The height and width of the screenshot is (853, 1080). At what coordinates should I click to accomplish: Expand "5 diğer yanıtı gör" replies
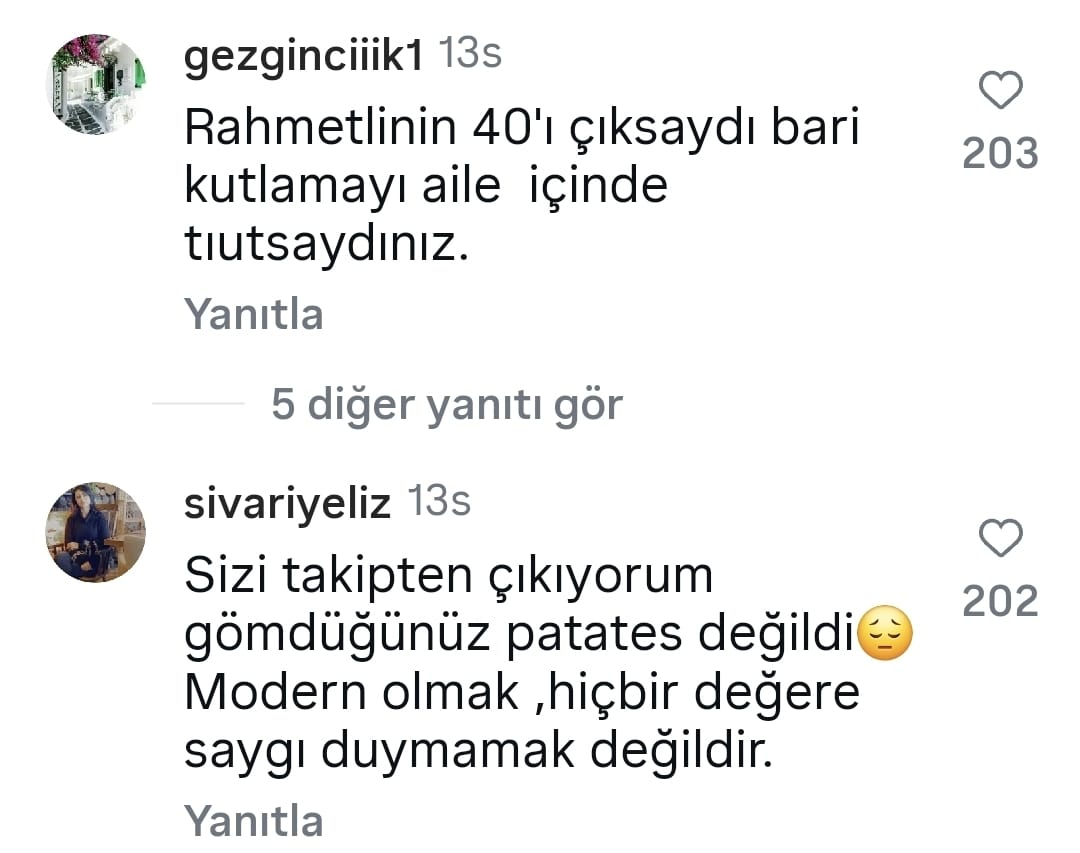tap(446, 404)
